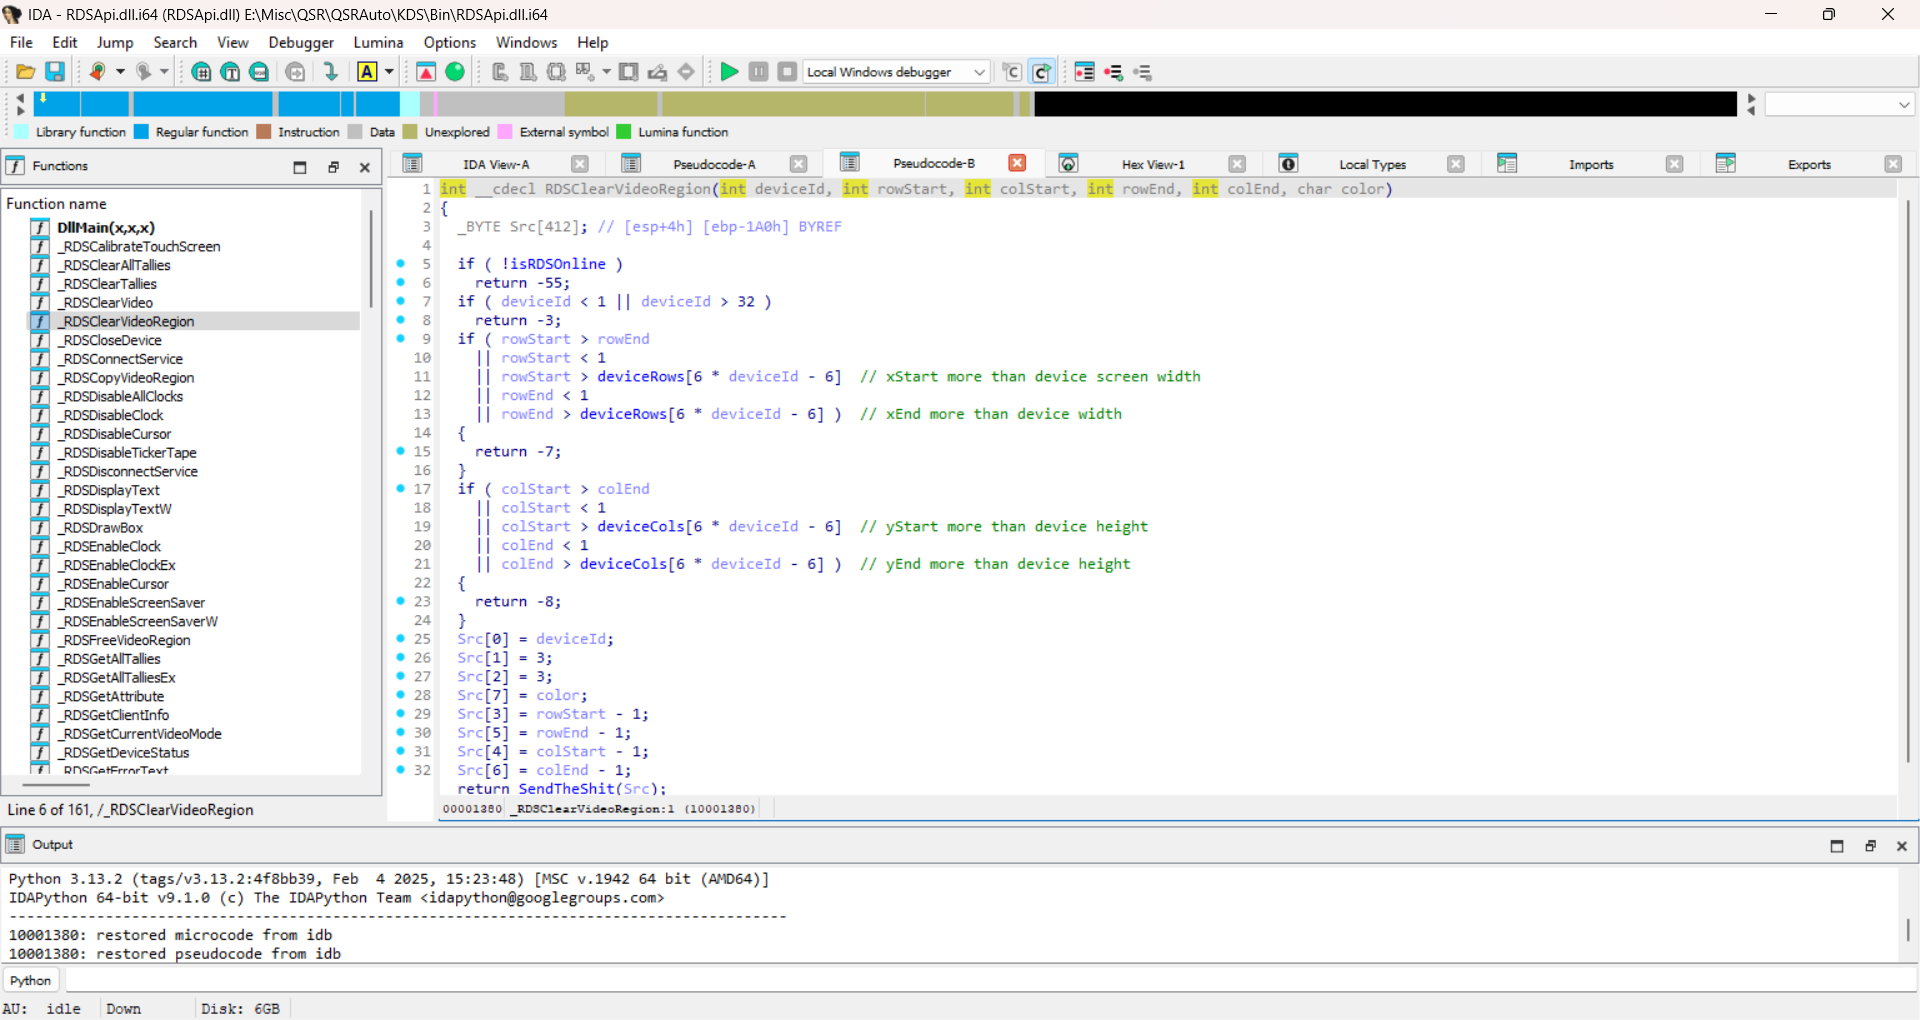Click the Open file folder icon

[26, 72]
